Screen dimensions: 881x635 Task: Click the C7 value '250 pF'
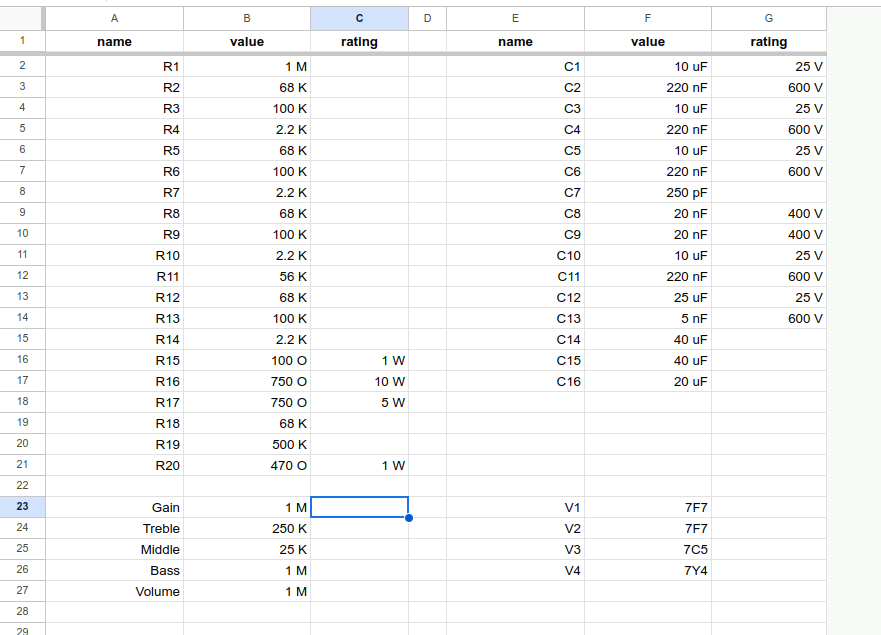[648, 192]
